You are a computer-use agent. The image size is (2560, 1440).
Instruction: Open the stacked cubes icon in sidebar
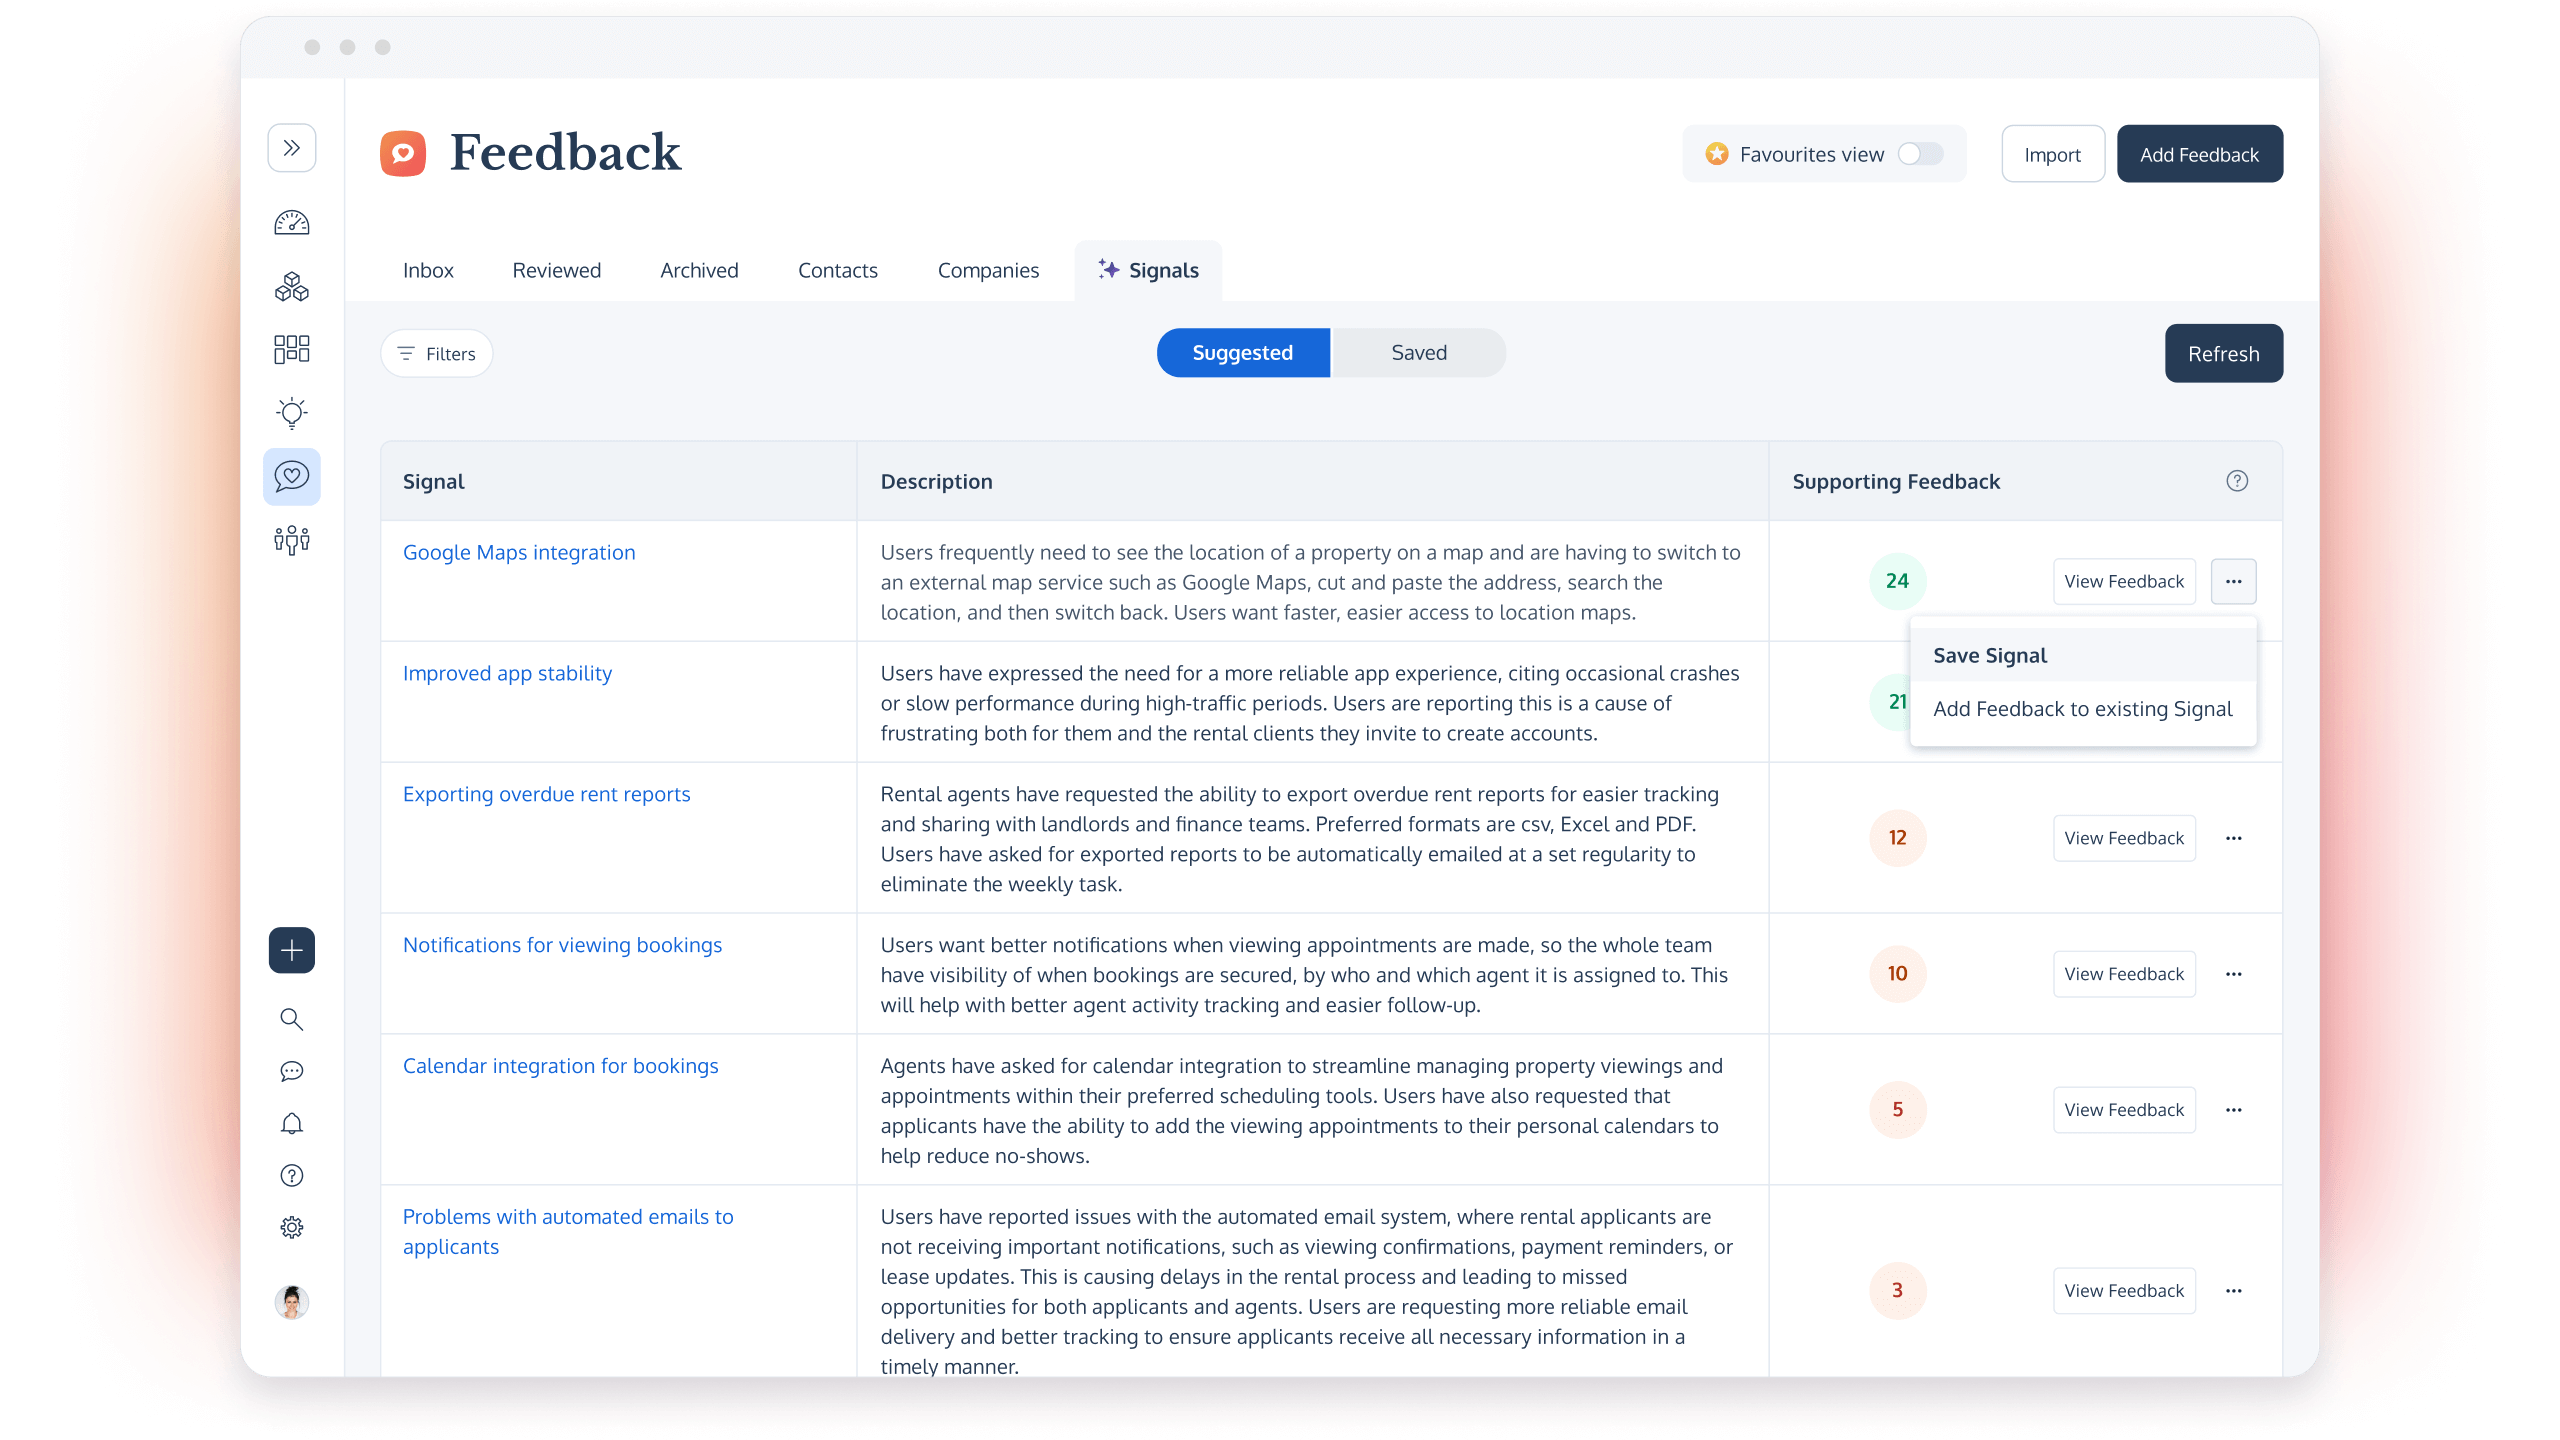pyautogui.click(x=291, y=287)
